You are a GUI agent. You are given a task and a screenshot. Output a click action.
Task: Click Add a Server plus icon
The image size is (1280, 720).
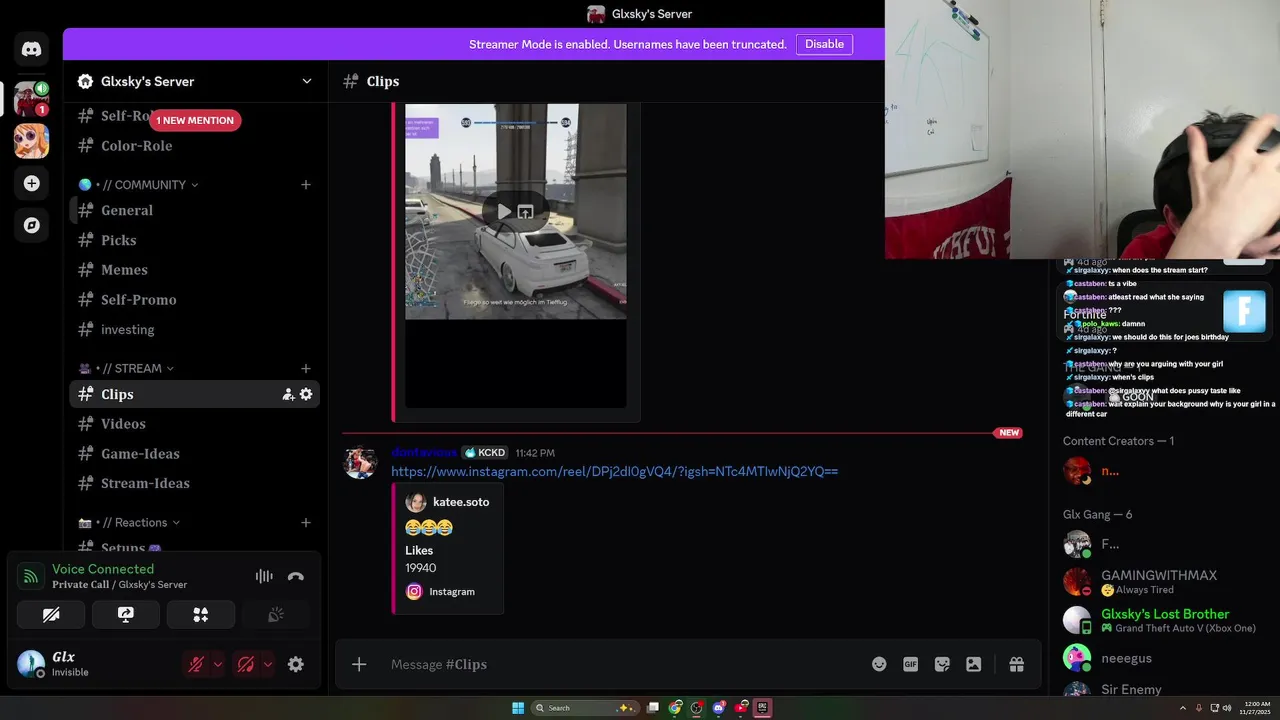[x=31, y=183]
